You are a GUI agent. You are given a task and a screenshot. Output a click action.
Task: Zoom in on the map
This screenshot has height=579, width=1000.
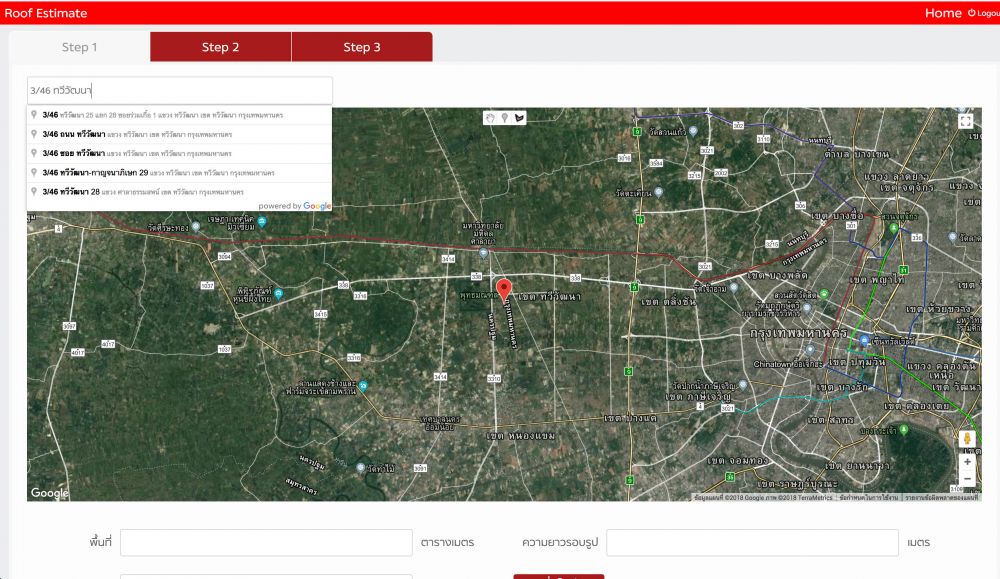[x=967, y=461]
